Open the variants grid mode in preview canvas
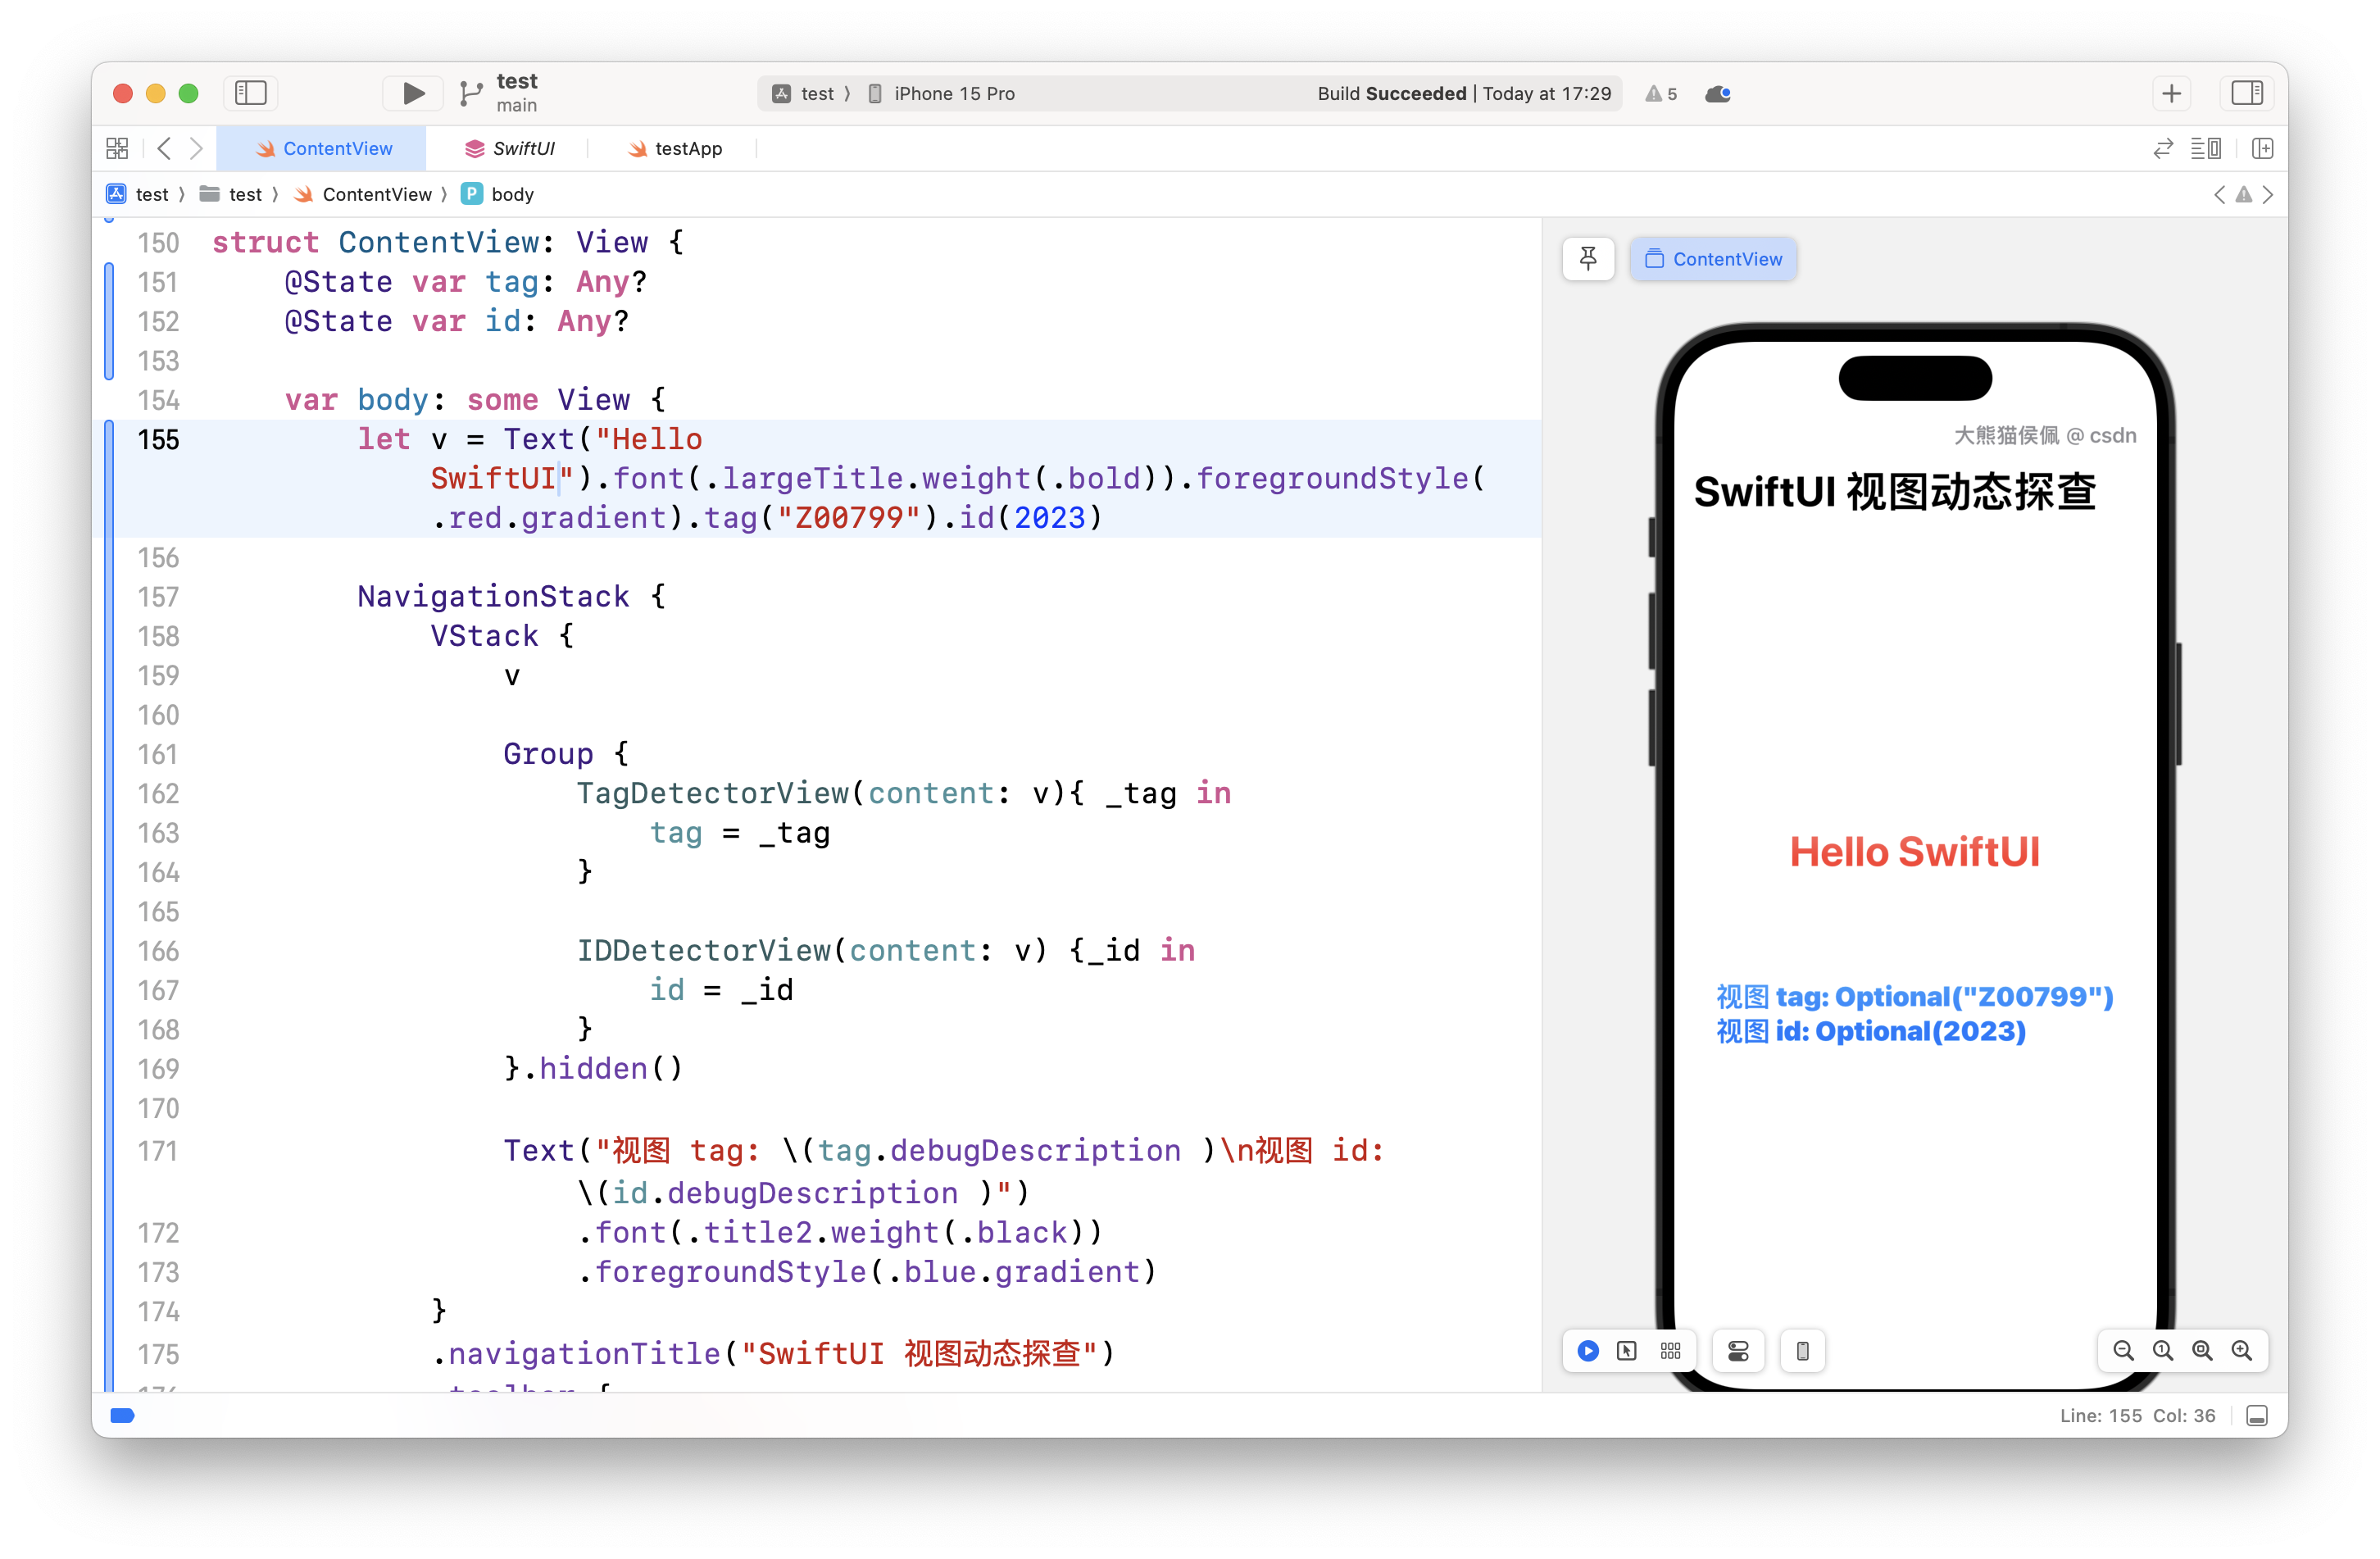This screenshot has height=1559, width=2380. click(1670, 1351)
